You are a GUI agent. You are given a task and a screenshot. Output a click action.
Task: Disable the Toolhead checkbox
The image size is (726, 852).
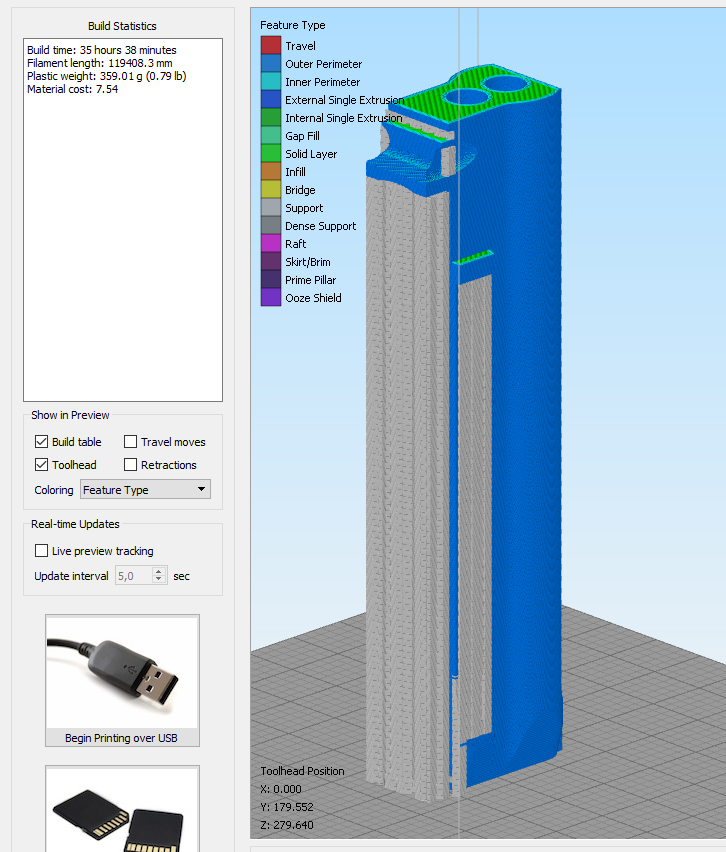pos(41,465)
